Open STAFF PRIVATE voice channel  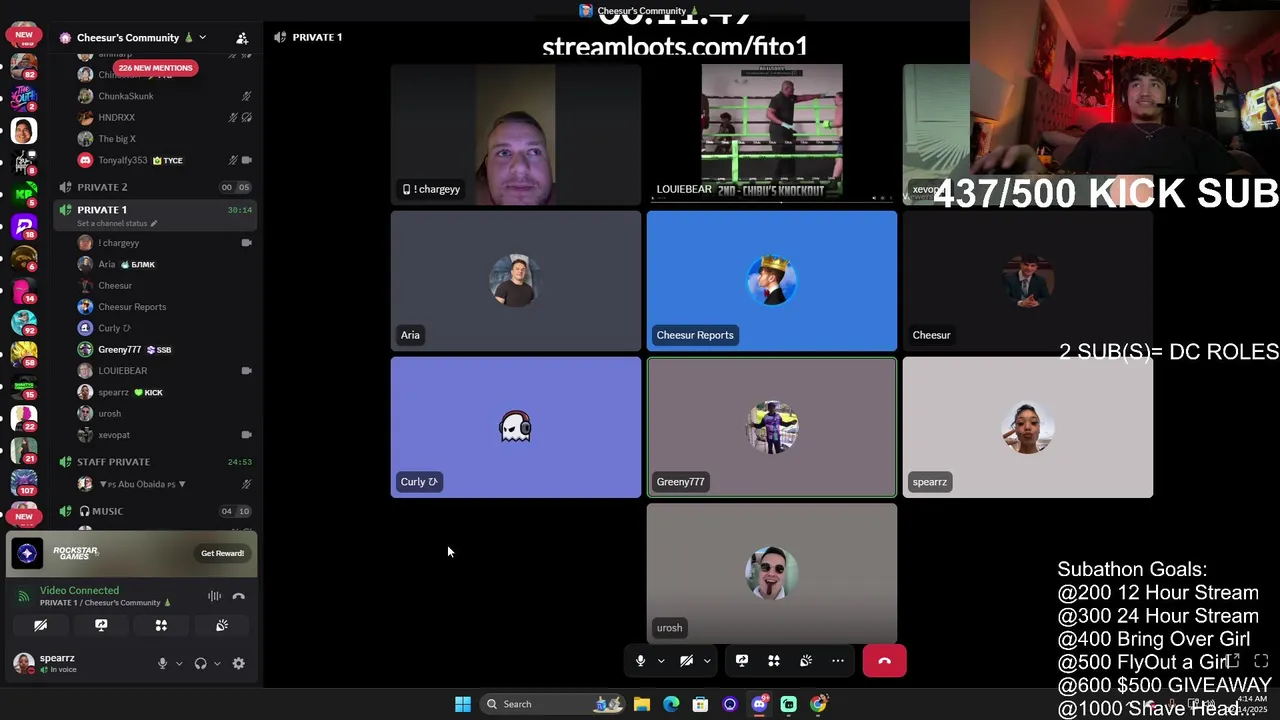[x=155, y=462]
